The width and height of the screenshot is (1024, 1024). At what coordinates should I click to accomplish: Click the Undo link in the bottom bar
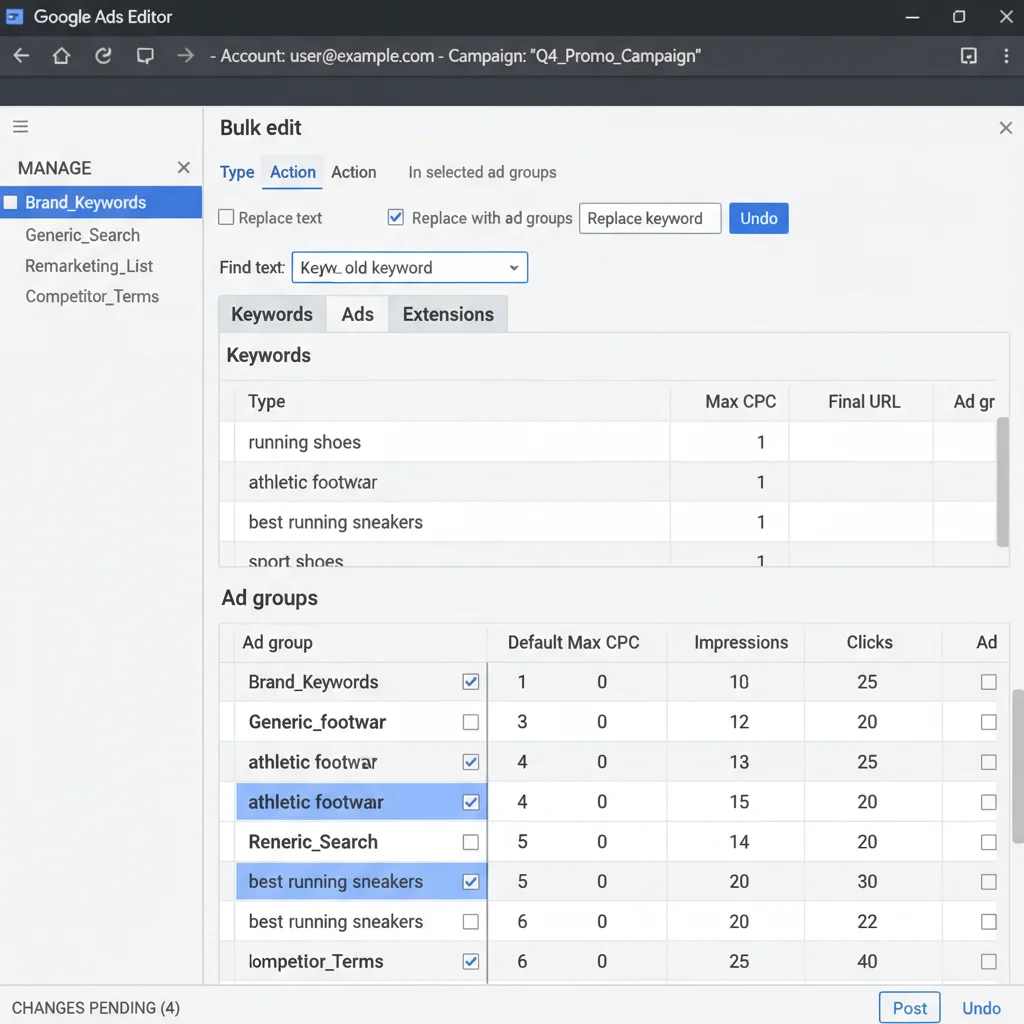coord(981,1008)
